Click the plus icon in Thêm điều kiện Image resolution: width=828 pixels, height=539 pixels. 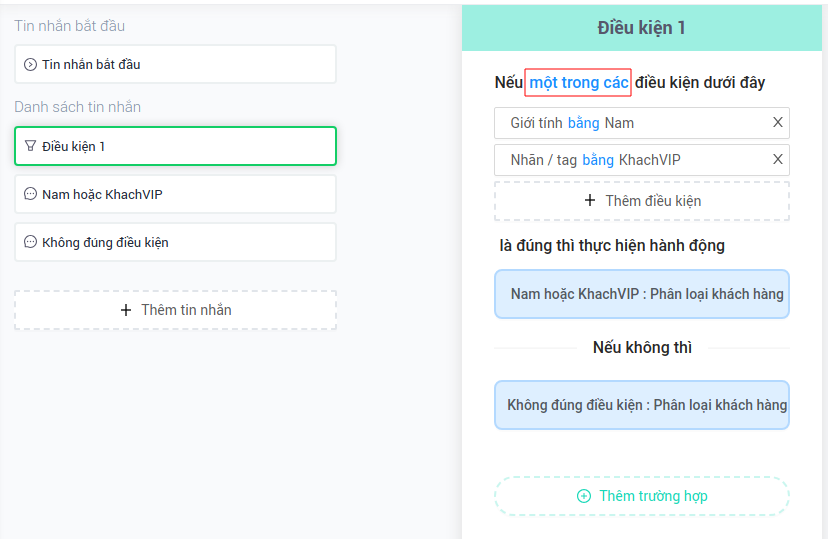pos(590,201)
